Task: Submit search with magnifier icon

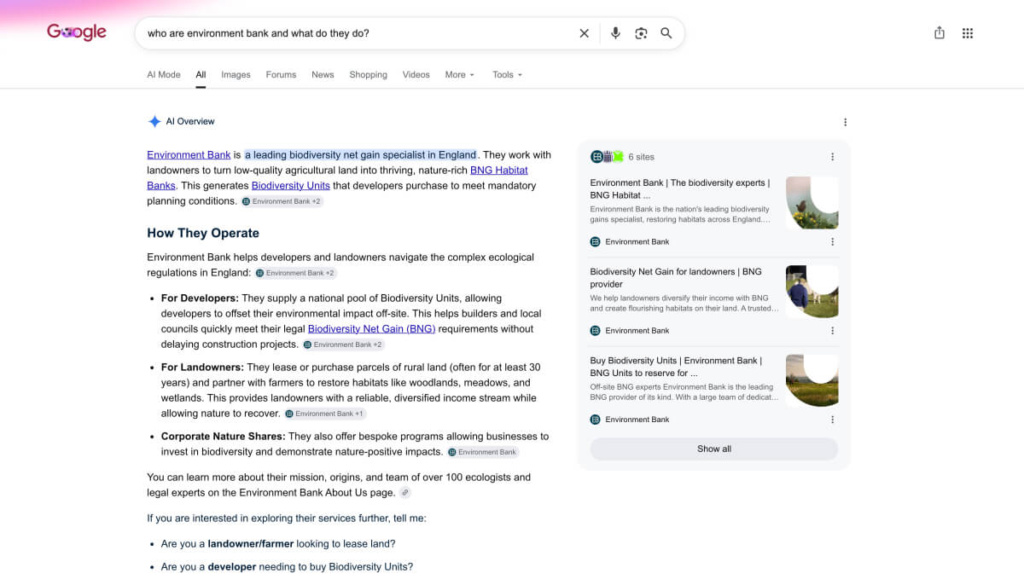Action: click(x=665, y=33)
